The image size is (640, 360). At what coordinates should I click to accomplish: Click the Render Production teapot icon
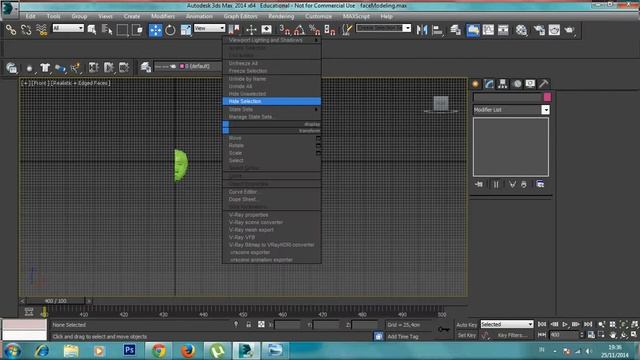pyautogui.click(x=569, y=30)
